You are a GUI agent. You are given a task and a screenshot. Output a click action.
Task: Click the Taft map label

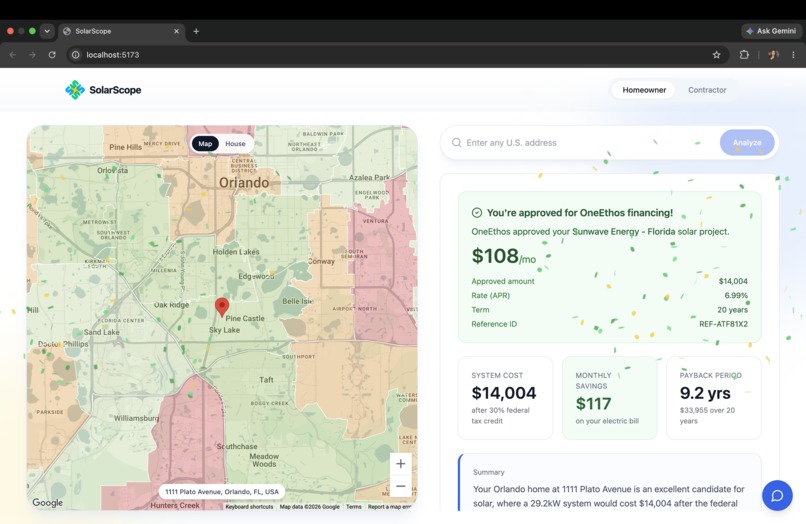click(266, 380)
